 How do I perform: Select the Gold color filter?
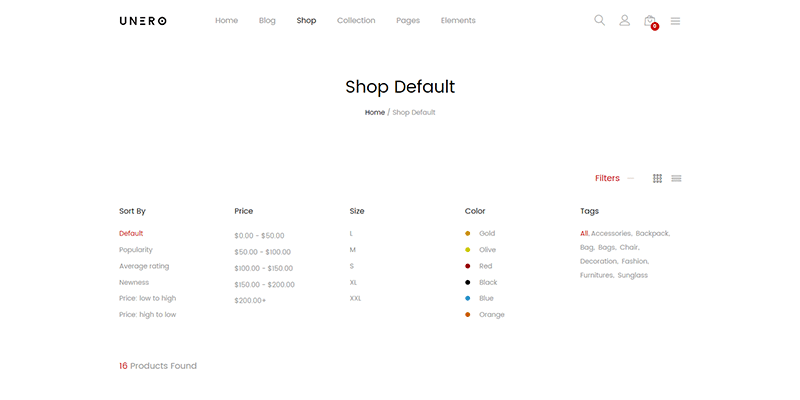point(486,233)
